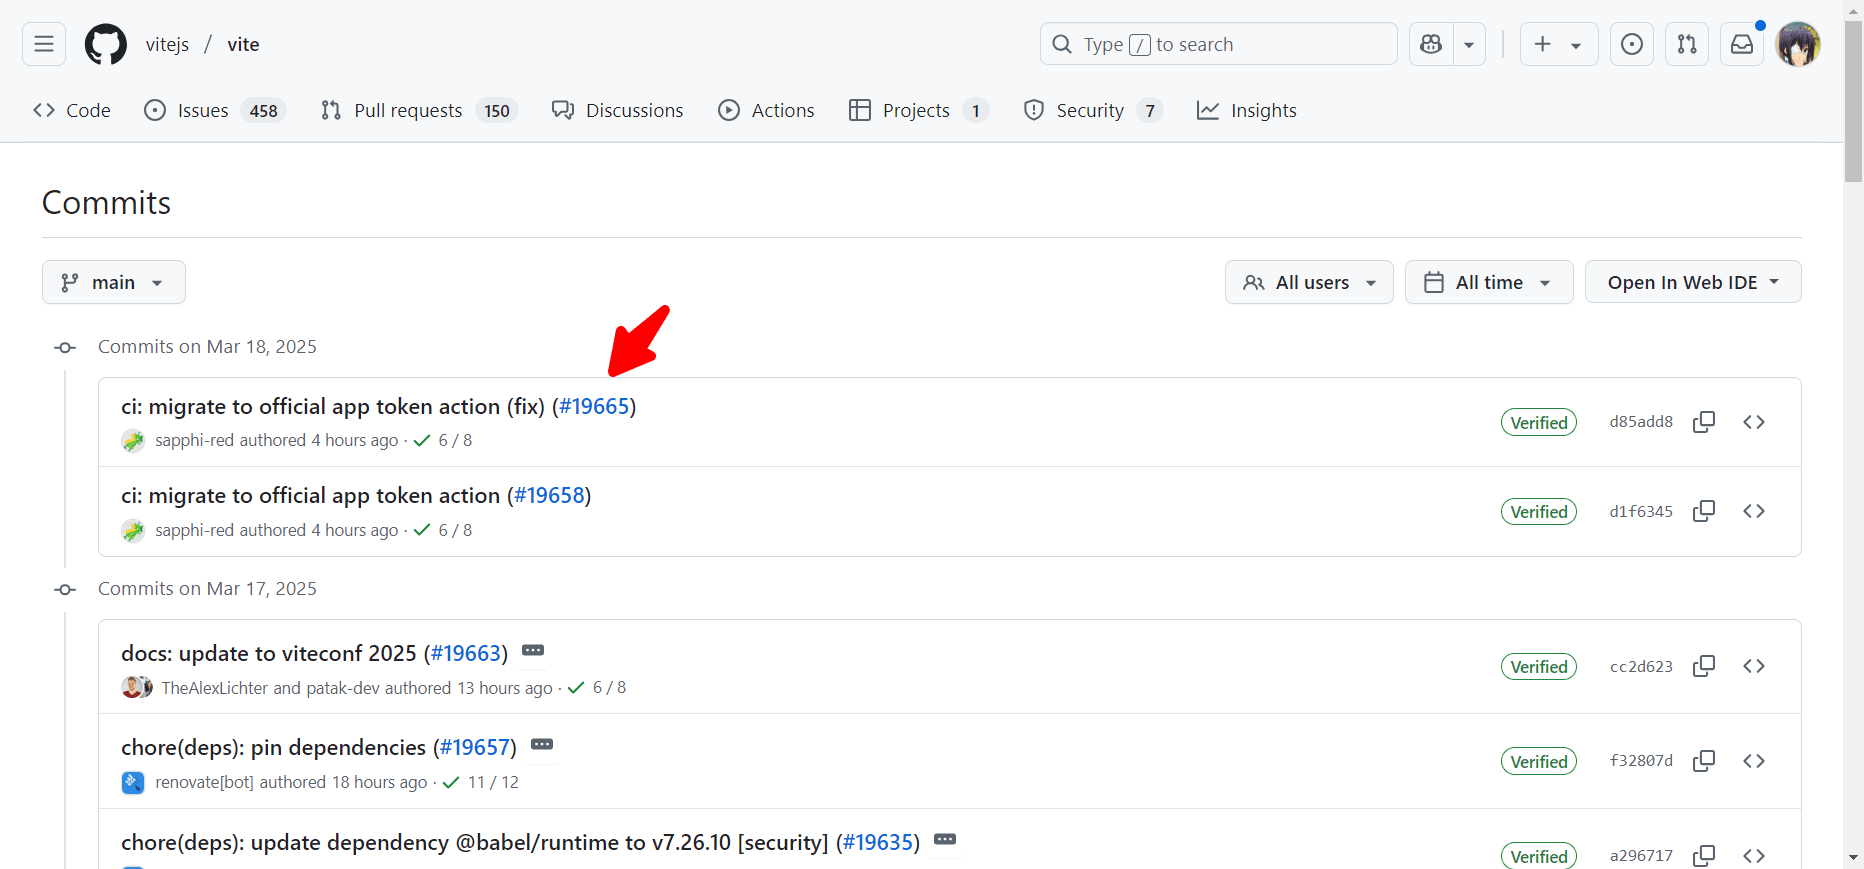This screenshot has height=869, width=1864.
Task: Open commit 'docs: update to viteconf 2025'
Action: click(269, 653)
